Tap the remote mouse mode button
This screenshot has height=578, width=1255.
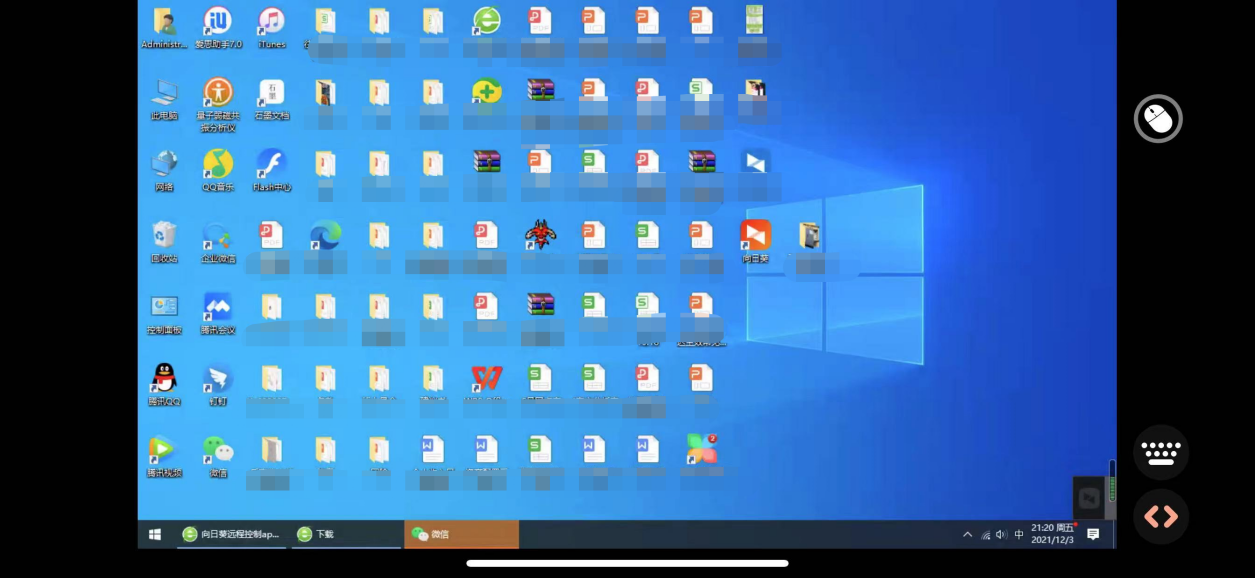pyautogui.click(x=1158, y=119)
